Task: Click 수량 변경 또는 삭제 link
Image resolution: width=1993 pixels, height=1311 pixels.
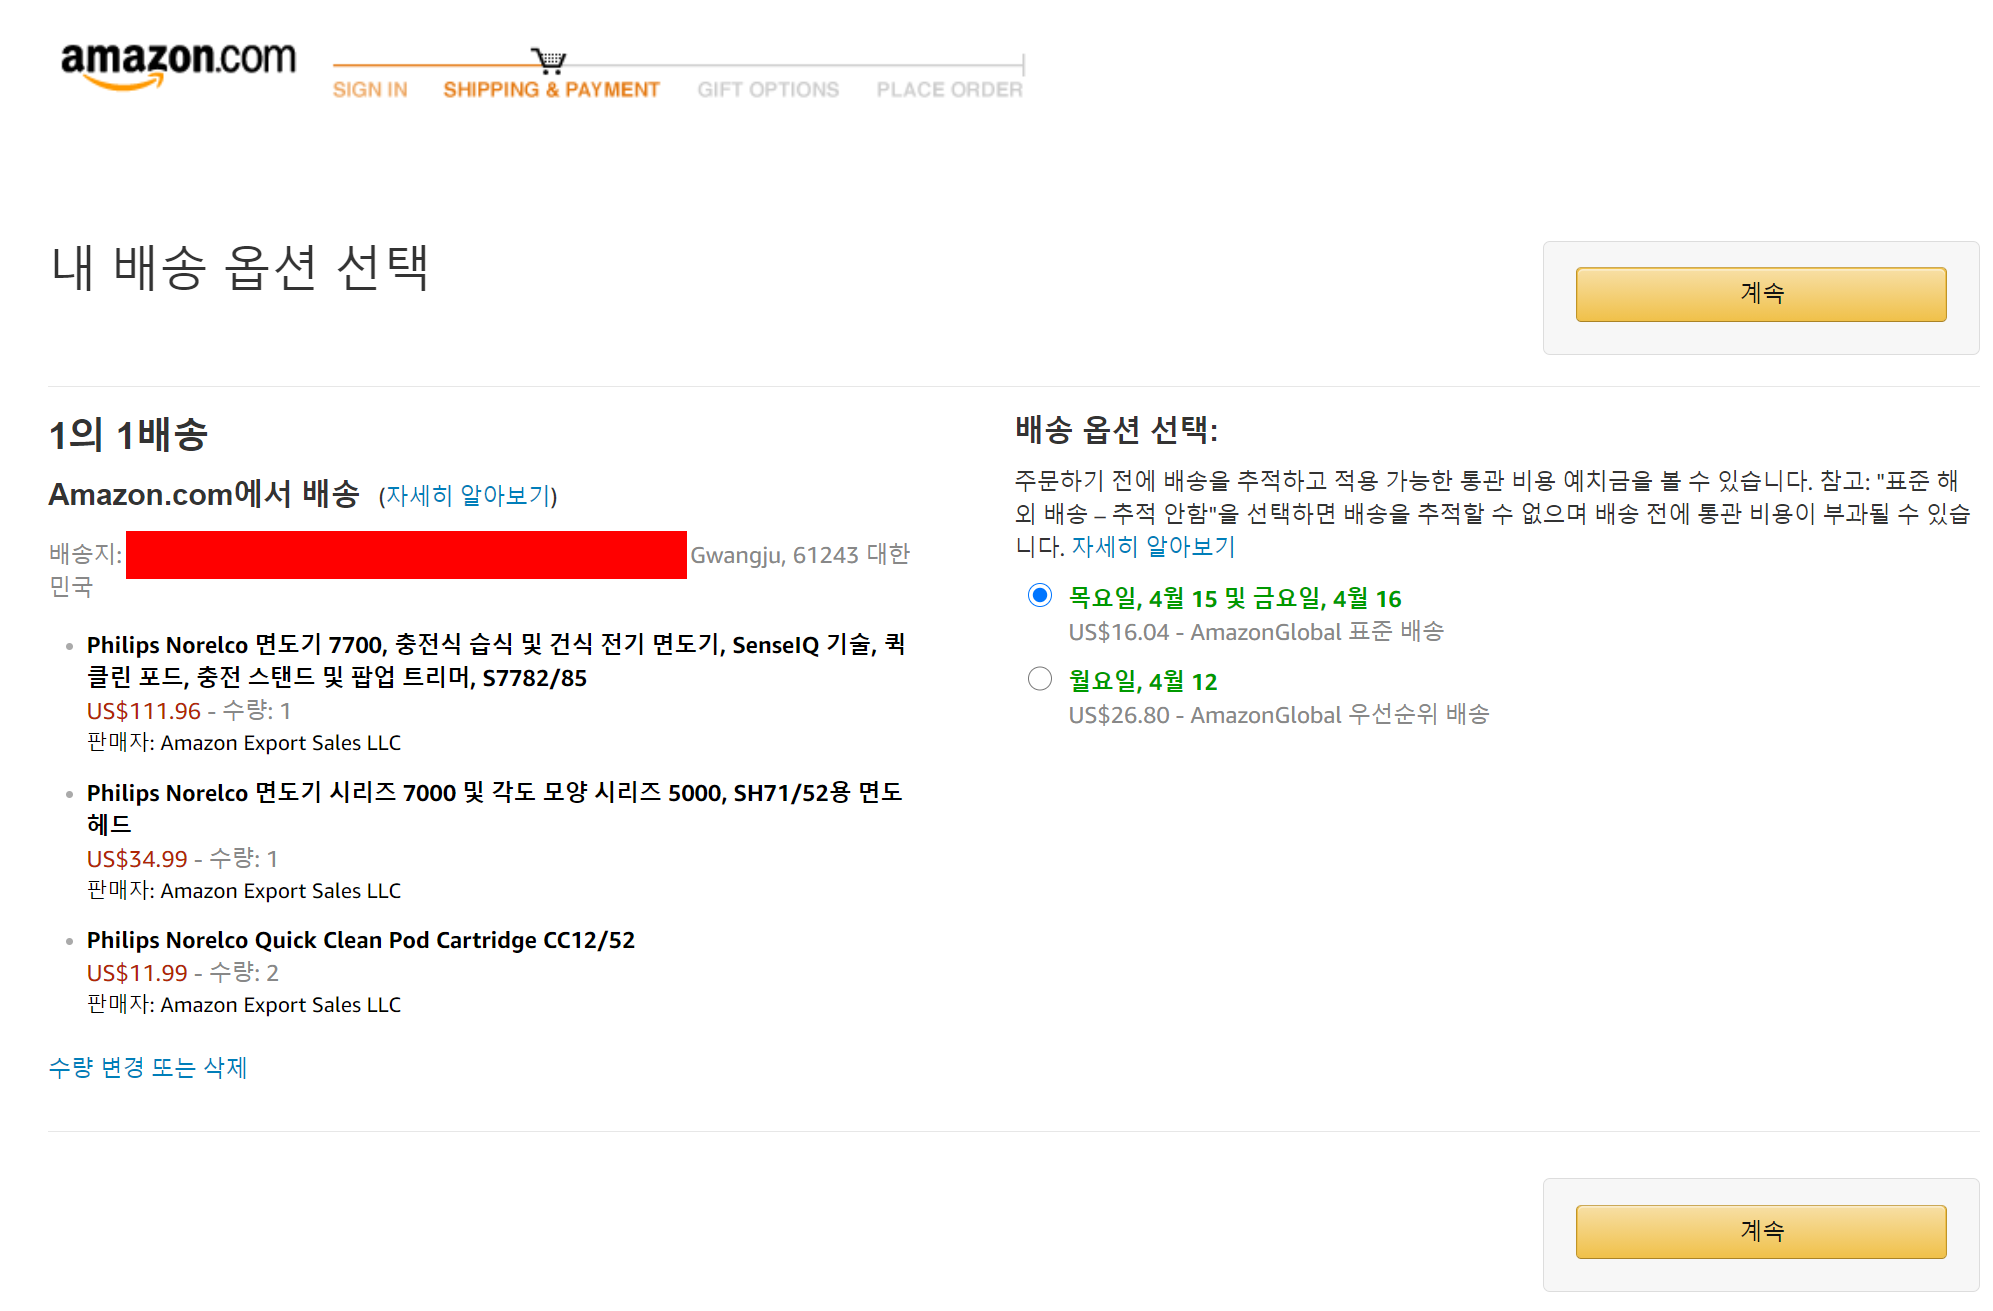Action: (x=148, y=1068)
